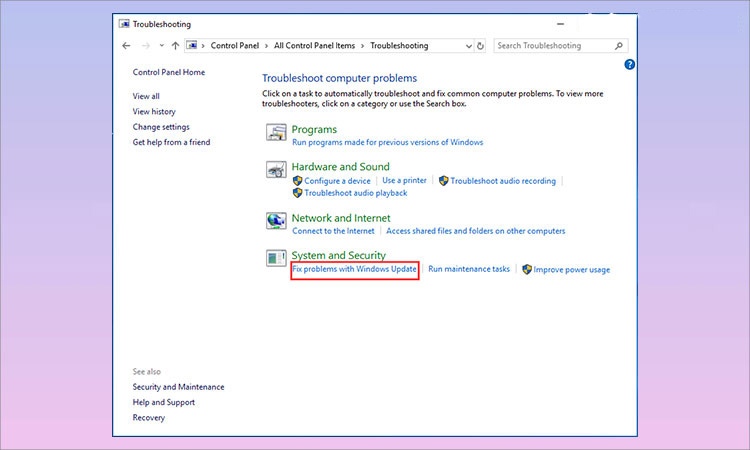Click shield icon beside Configure a device
The width and height of the screenshot is (750, 450).
[298, 181]
